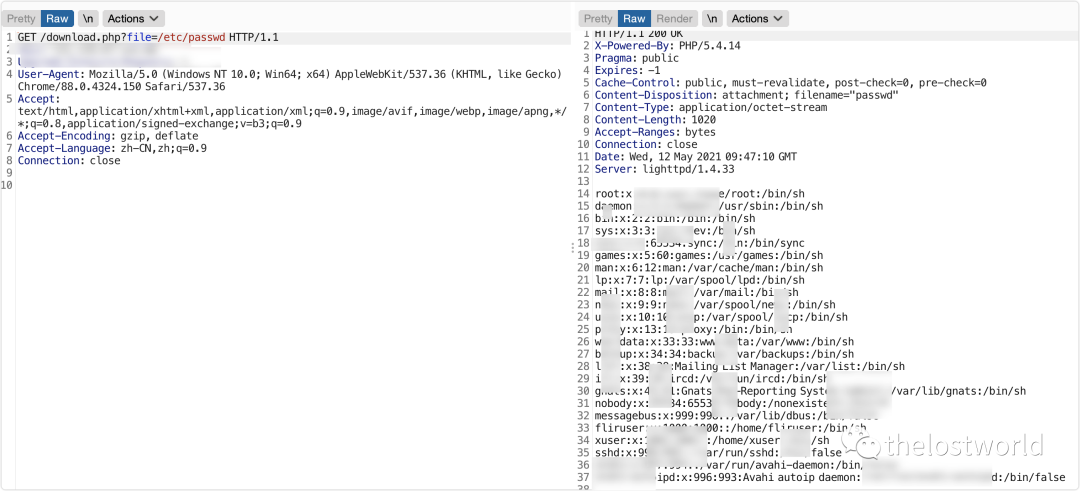
Task: Click the Content-Disposition attachment line
Action: coord(747,95)
